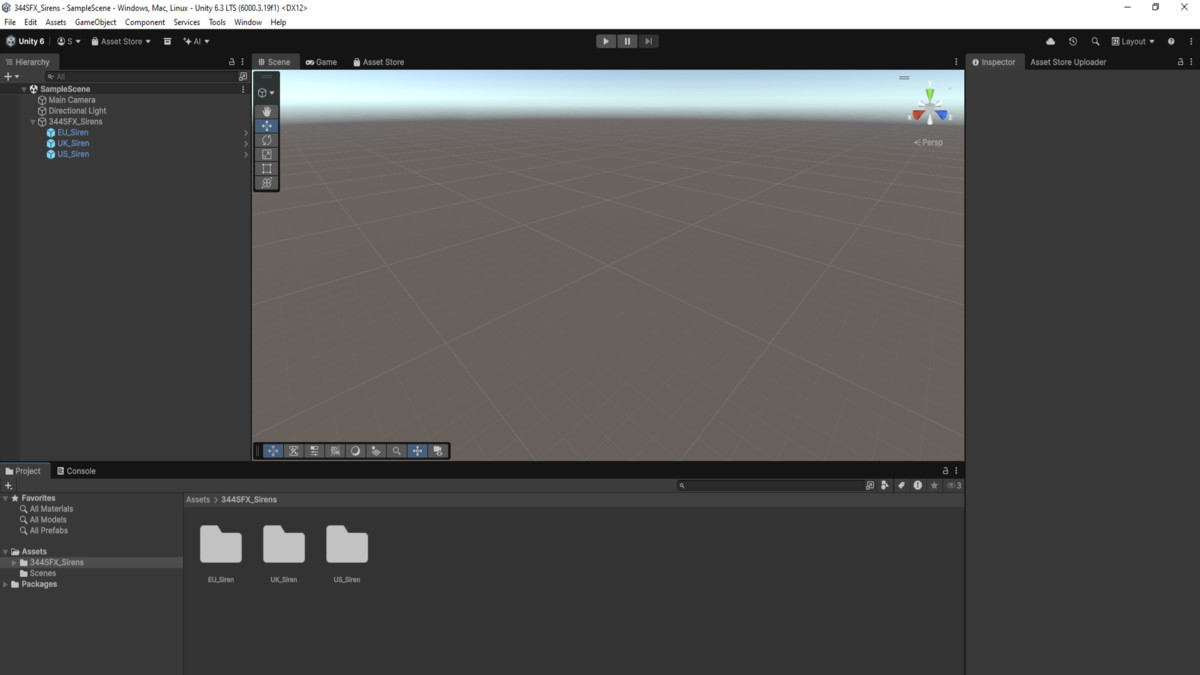Collapse the 344SFX_Sirens hierarchy object
The width and height of the screenshot is (1200, 675).
click(x=33, y=122)
